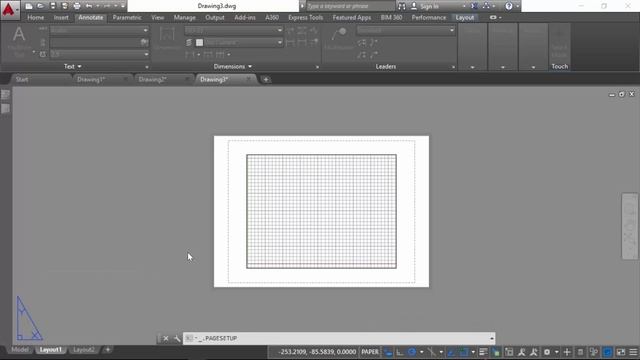The height and width of the screenshot is (360, 640).
Task: Click the Hardware Acceleration icon in status bar
Action: (607, 352)
